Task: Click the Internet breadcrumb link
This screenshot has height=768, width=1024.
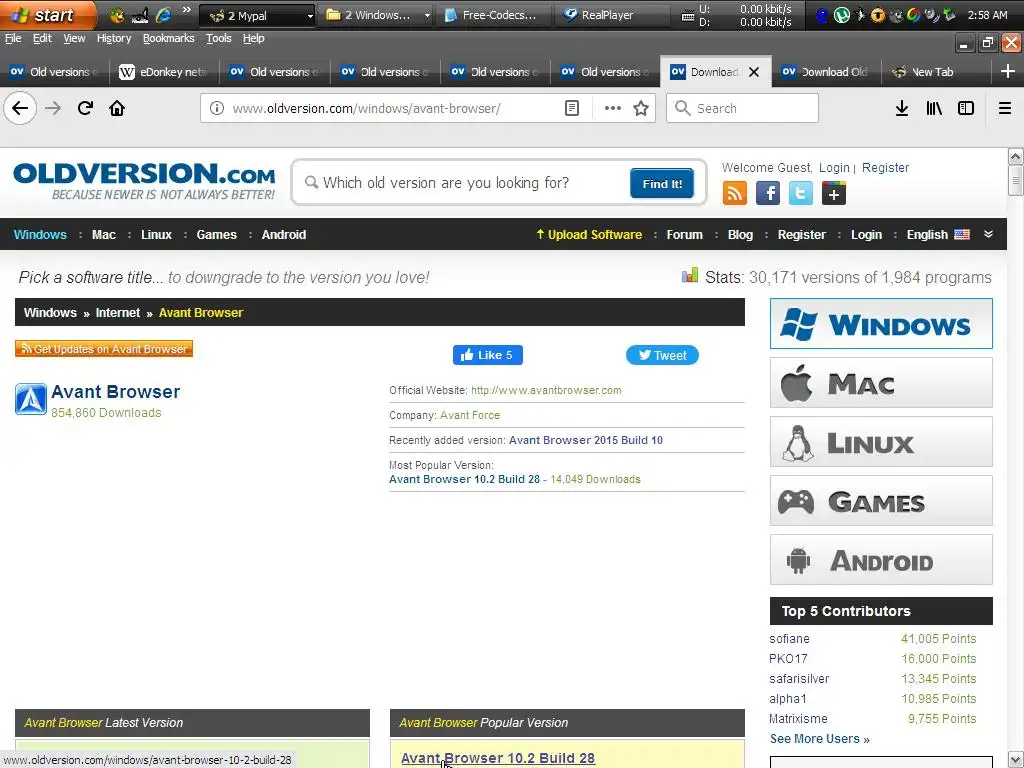Action: (x=118, y=313)
